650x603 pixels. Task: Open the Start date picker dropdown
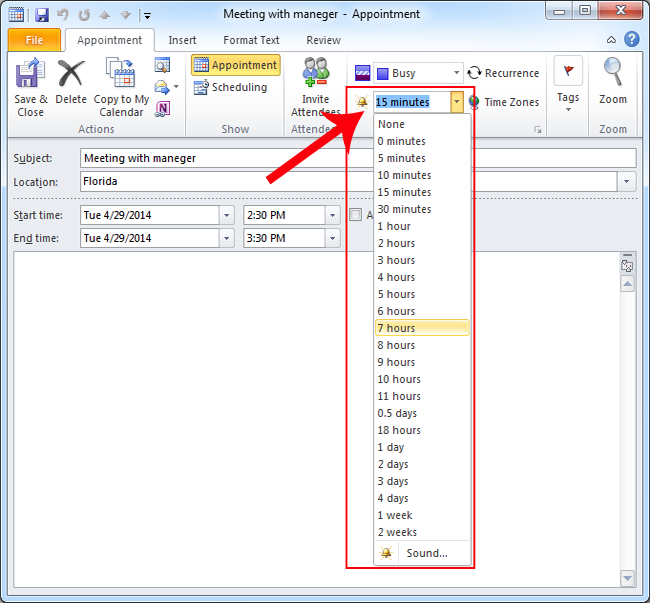click(x=226, y=215)
